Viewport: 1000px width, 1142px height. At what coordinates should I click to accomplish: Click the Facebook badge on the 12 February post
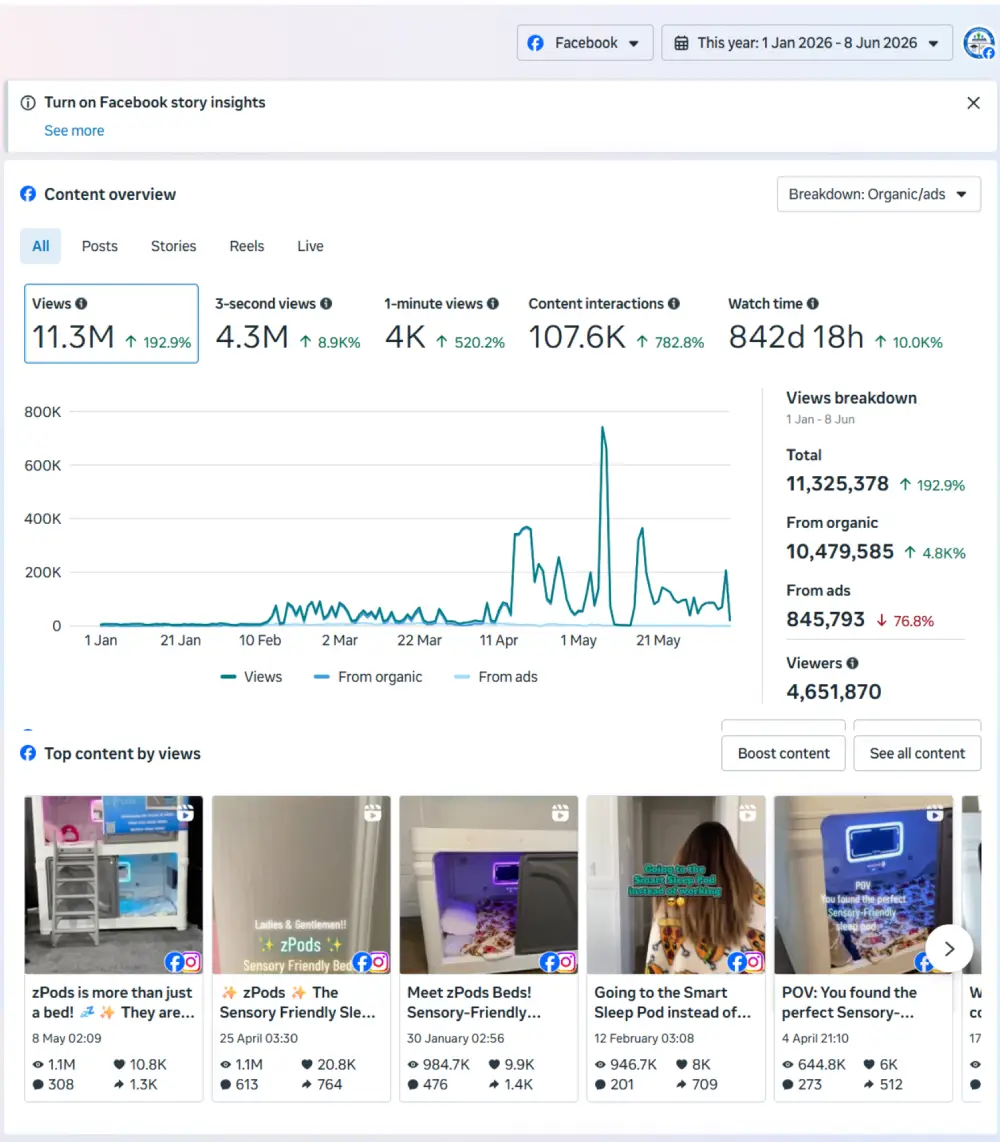coord(736,962)
